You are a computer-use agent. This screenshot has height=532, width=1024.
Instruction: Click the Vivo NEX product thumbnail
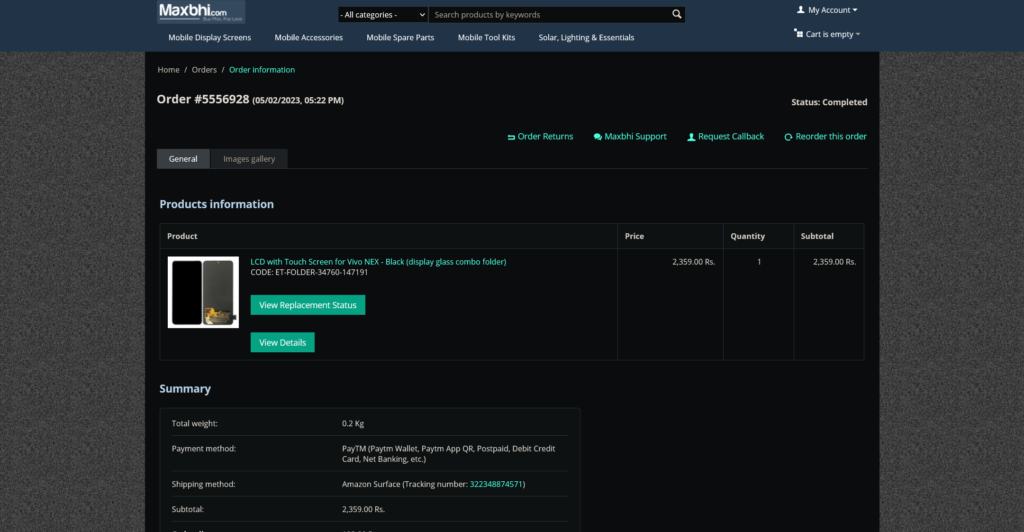point(203,292)
